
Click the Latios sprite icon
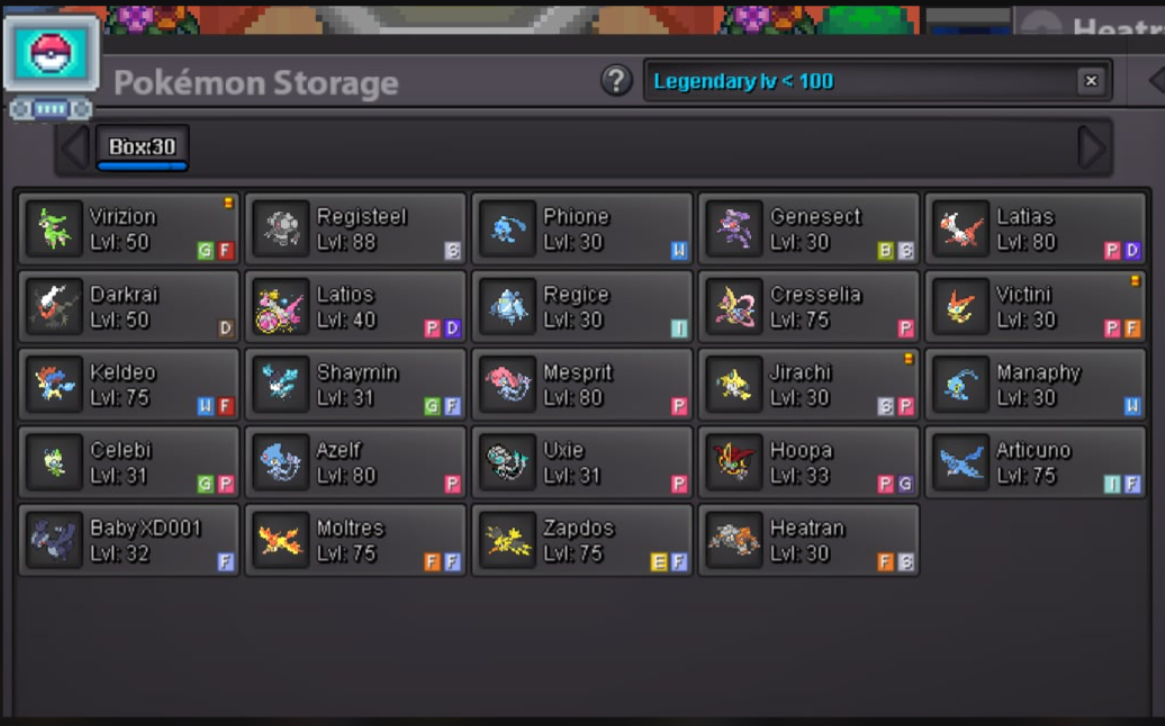click(281, 307)
